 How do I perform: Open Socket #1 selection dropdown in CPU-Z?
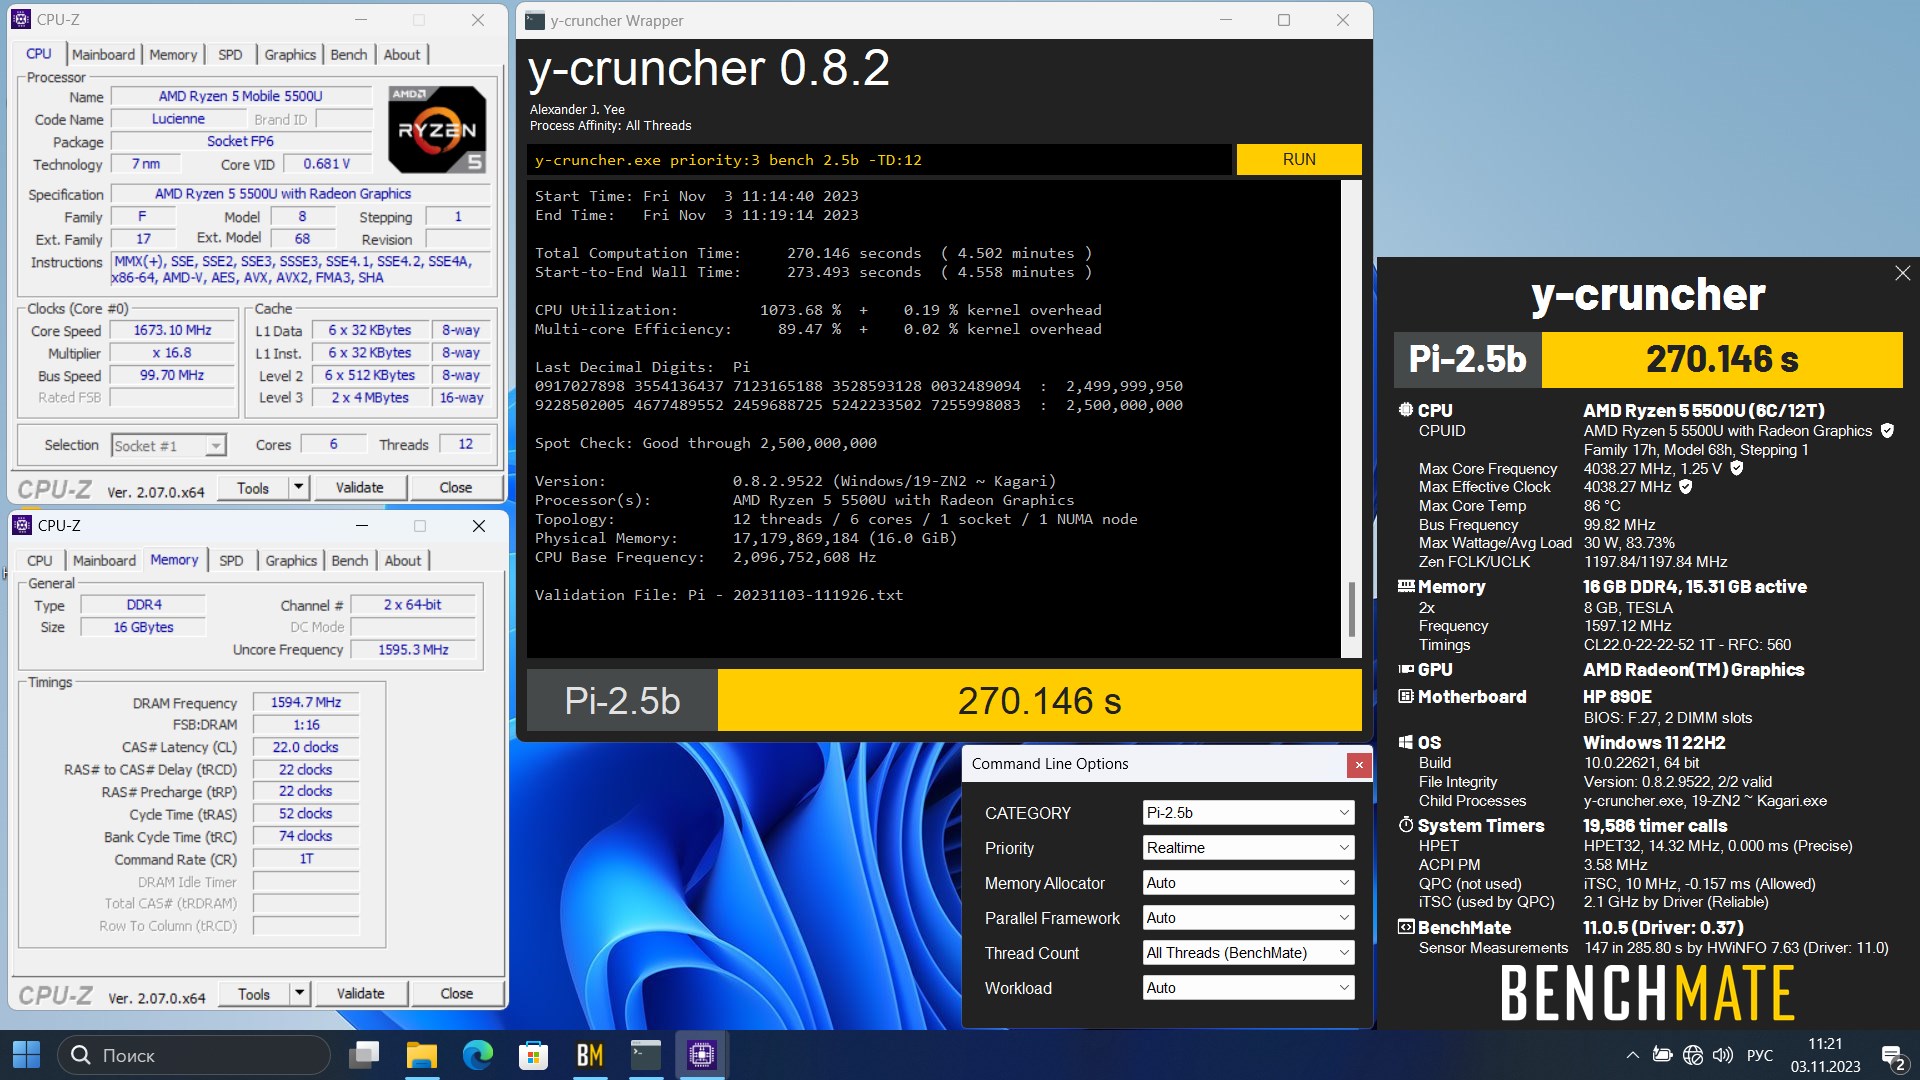pos(169,446)
